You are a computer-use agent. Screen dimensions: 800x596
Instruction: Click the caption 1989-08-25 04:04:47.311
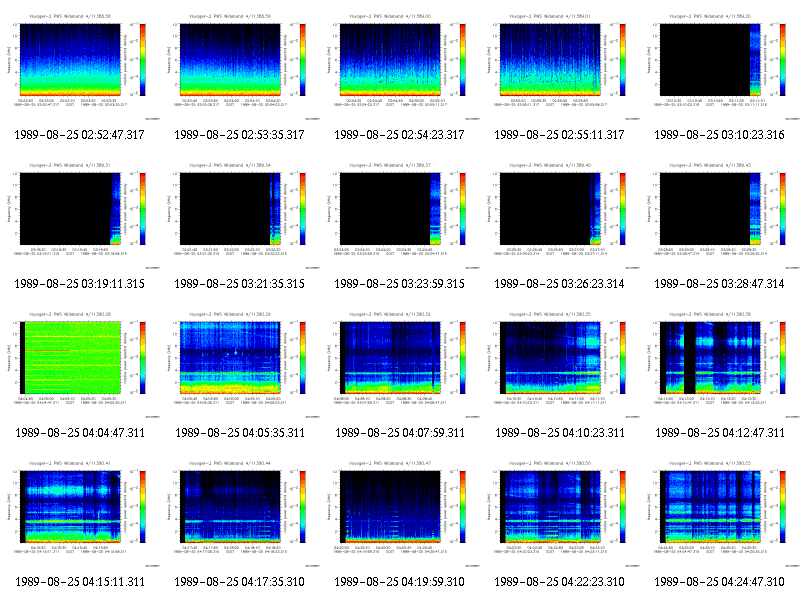80,433
